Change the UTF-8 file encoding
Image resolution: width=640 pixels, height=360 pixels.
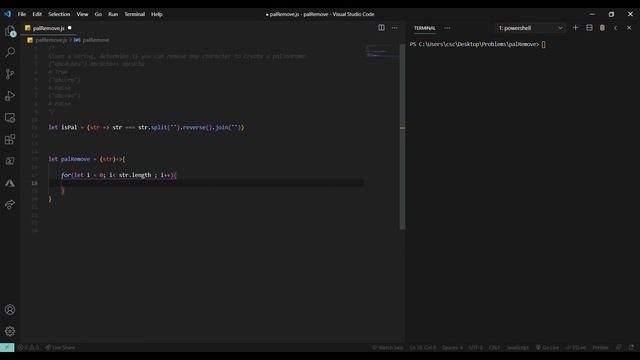tap(476, 347)
